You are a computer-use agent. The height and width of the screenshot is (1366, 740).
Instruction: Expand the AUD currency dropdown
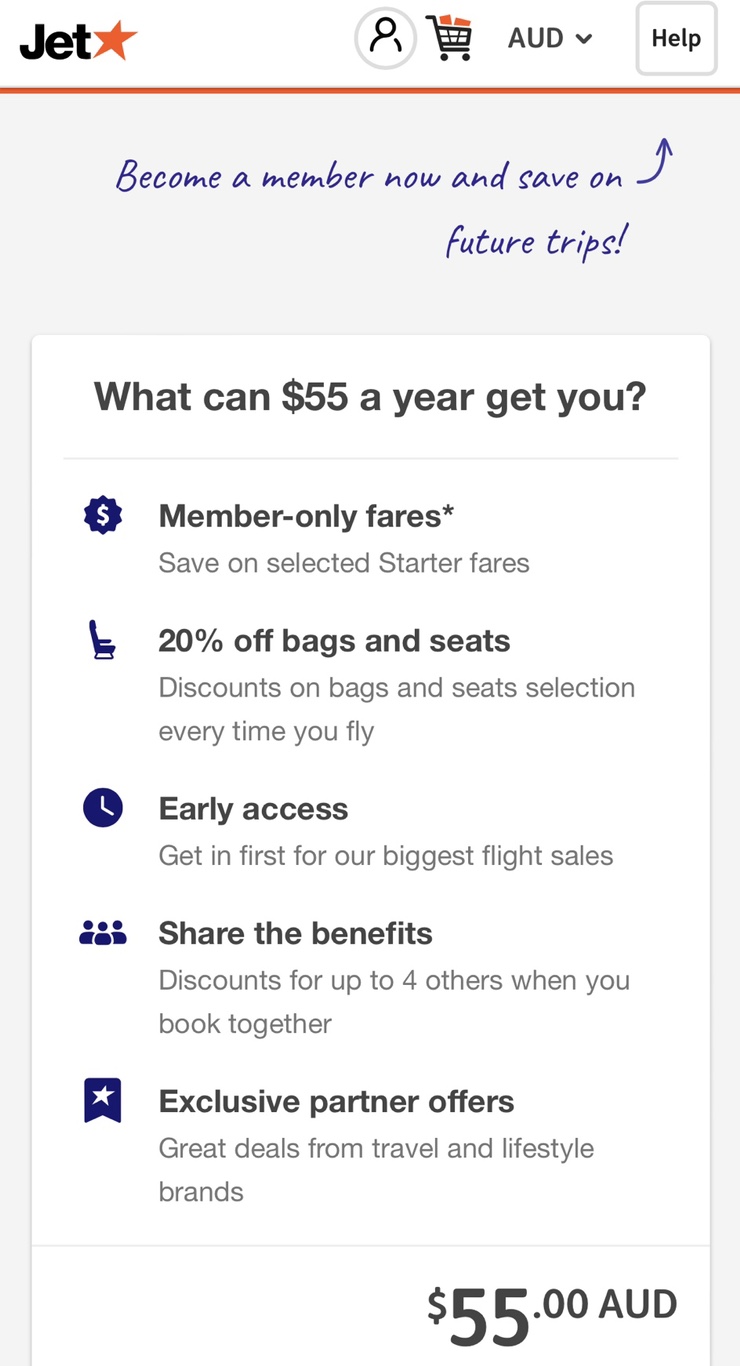click(x=549, y=39)
